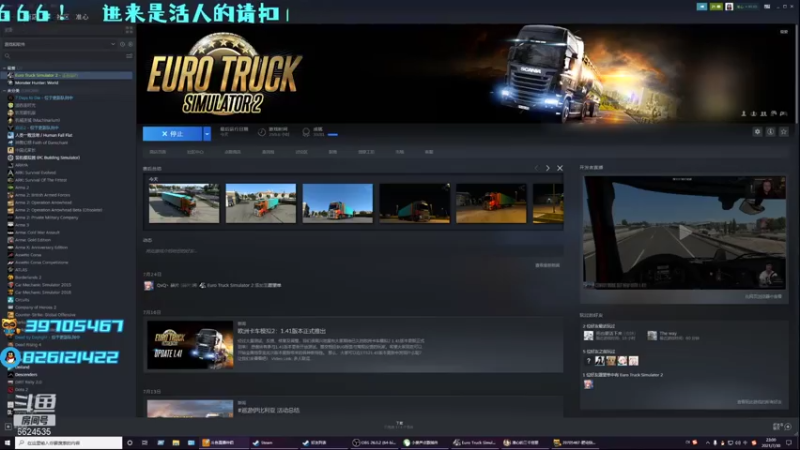Open the library filter dropdown arrow
800x450 pixels.
[113, 44]
